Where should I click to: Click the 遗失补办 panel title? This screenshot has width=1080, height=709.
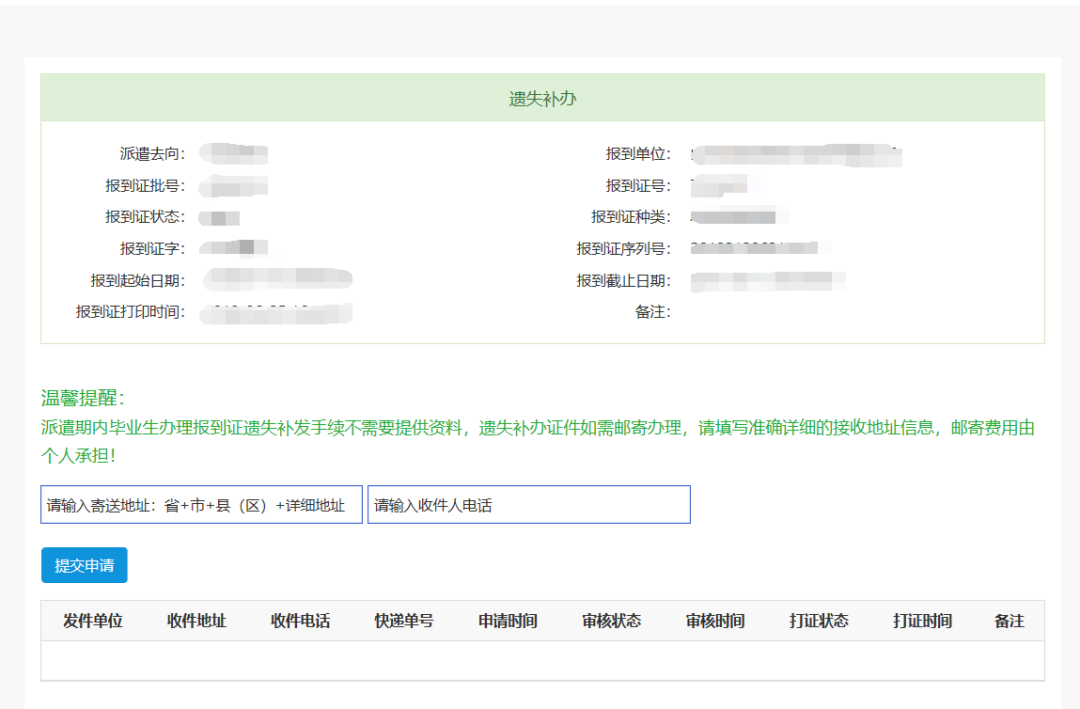(x=543, y=99)
